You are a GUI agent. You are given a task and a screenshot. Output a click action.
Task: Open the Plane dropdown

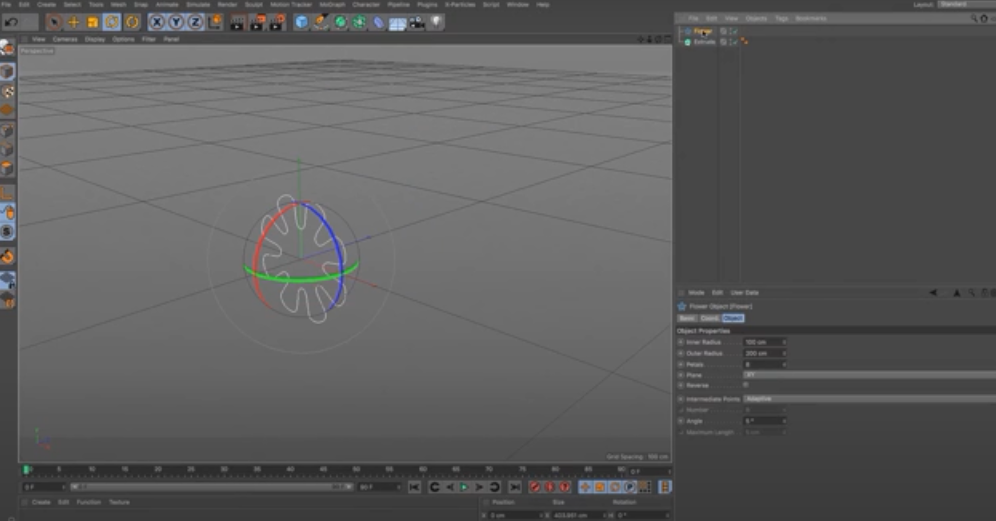[x=869, y=376]
